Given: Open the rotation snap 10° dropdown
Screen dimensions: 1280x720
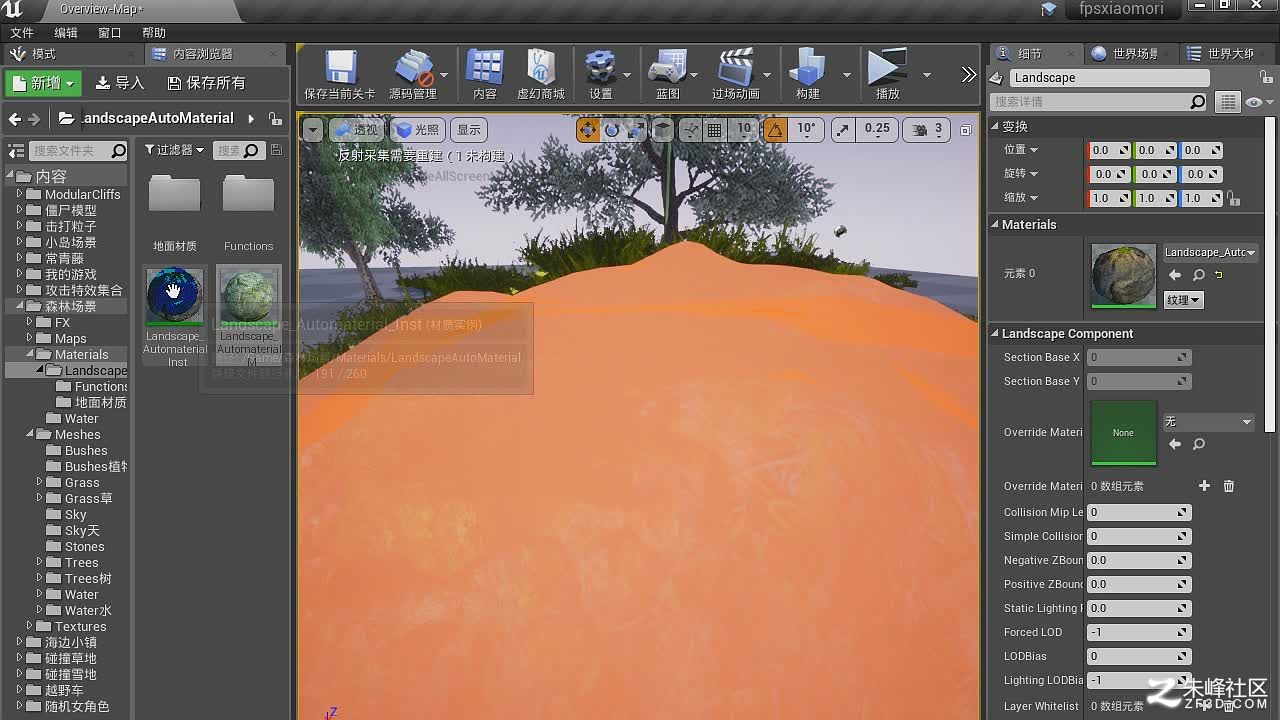Looking at the screenshot, I should click(x=807, y=129).
